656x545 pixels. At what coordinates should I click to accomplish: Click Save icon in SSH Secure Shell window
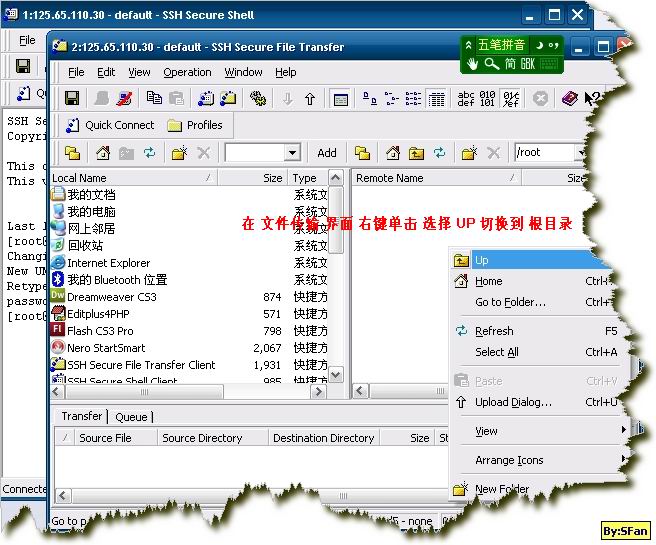pos(22,66)
